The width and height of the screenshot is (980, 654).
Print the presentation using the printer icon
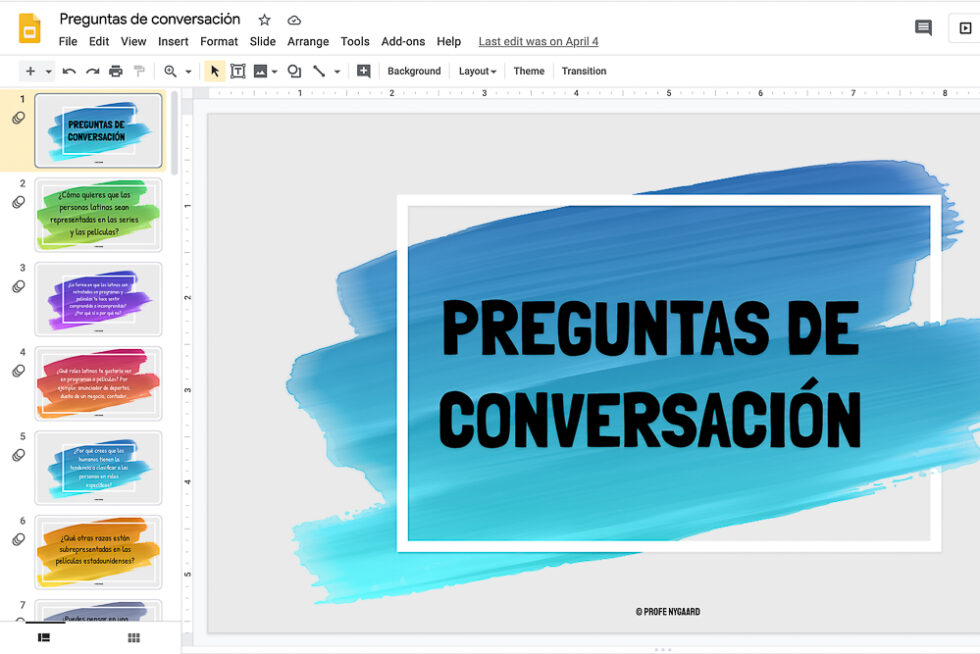pos(116,71)
